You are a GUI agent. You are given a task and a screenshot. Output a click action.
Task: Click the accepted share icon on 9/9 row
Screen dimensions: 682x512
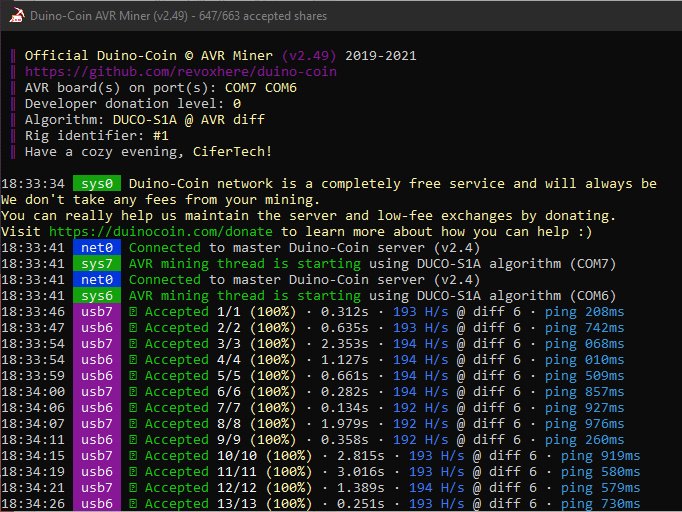133,440
